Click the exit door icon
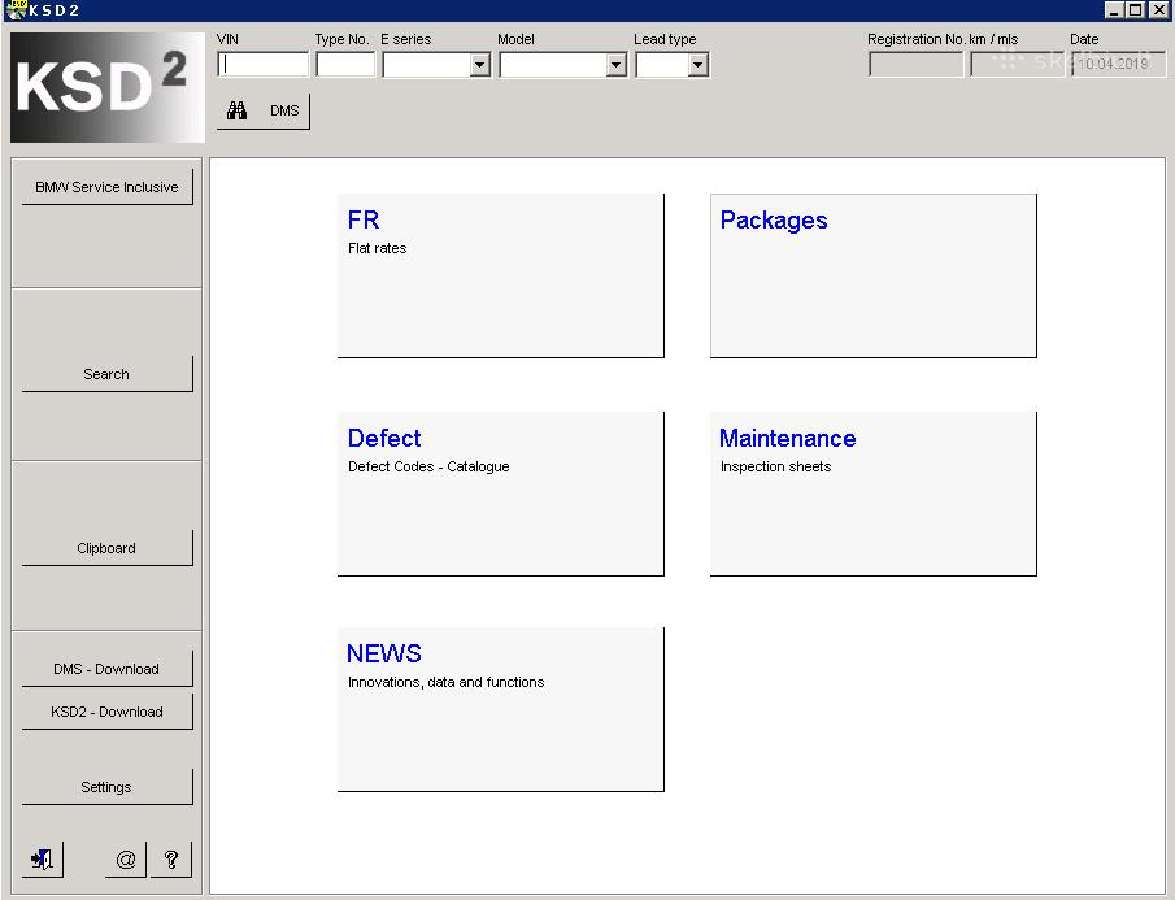 tap(42, 859)
